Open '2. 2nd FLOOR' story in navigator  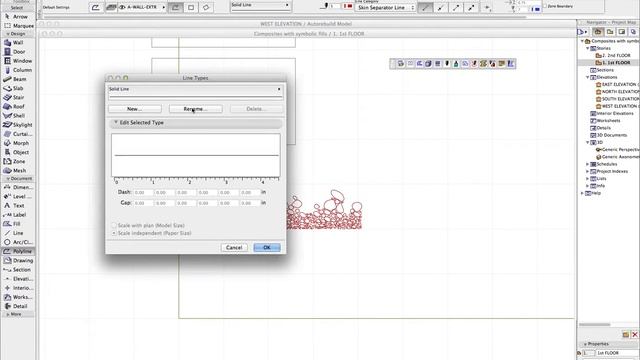[x=613, y=56]
